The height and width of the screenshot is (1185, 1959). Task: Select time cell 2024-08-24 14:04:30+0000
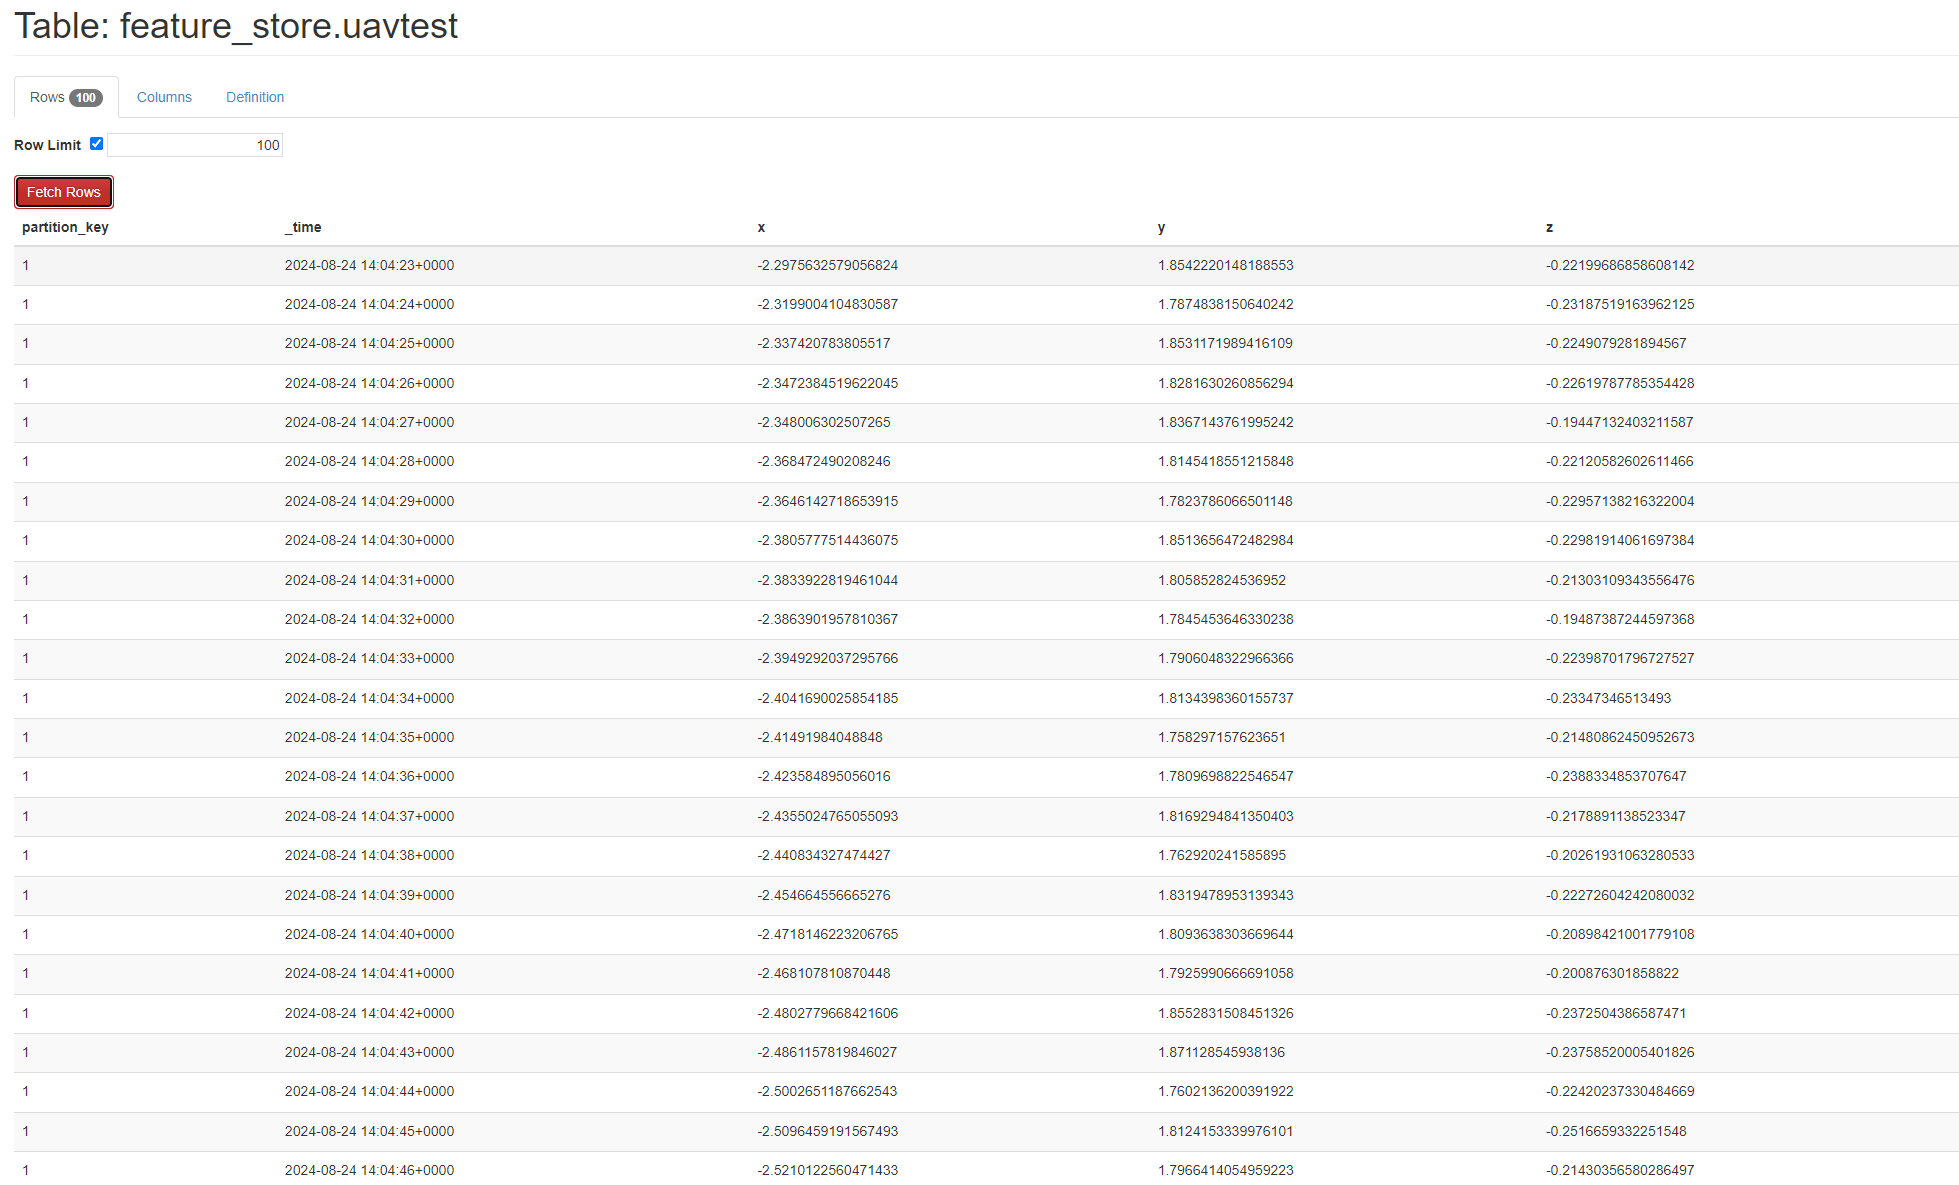click(369, 540)
